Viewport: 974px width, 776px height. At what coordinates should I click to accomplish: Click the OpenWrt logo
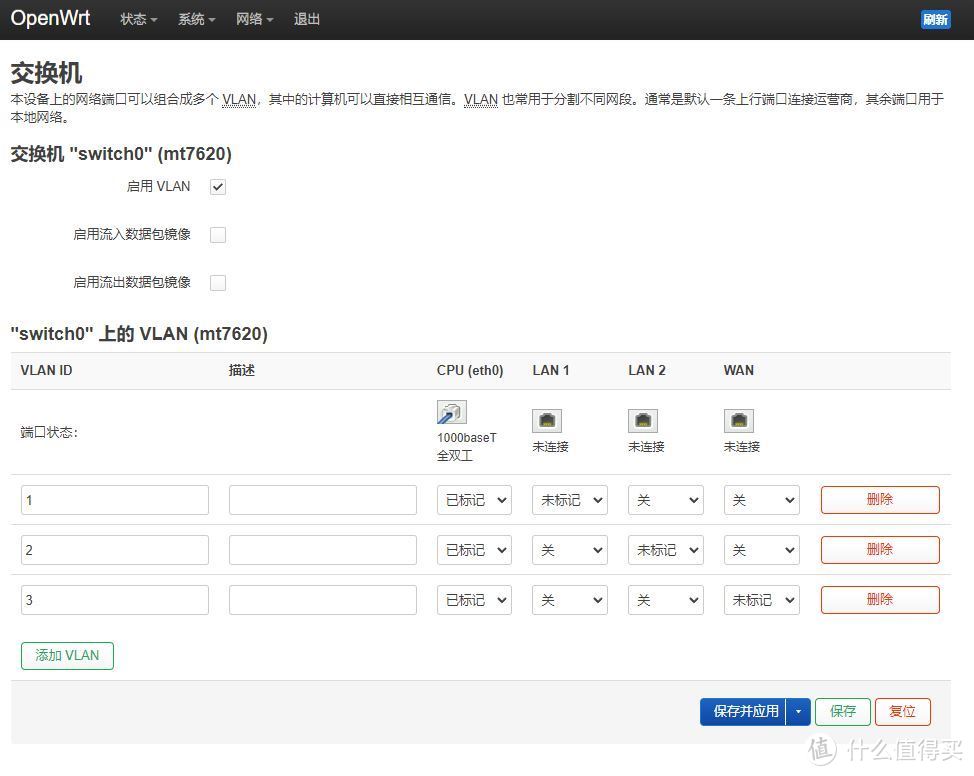coord(50,18)
